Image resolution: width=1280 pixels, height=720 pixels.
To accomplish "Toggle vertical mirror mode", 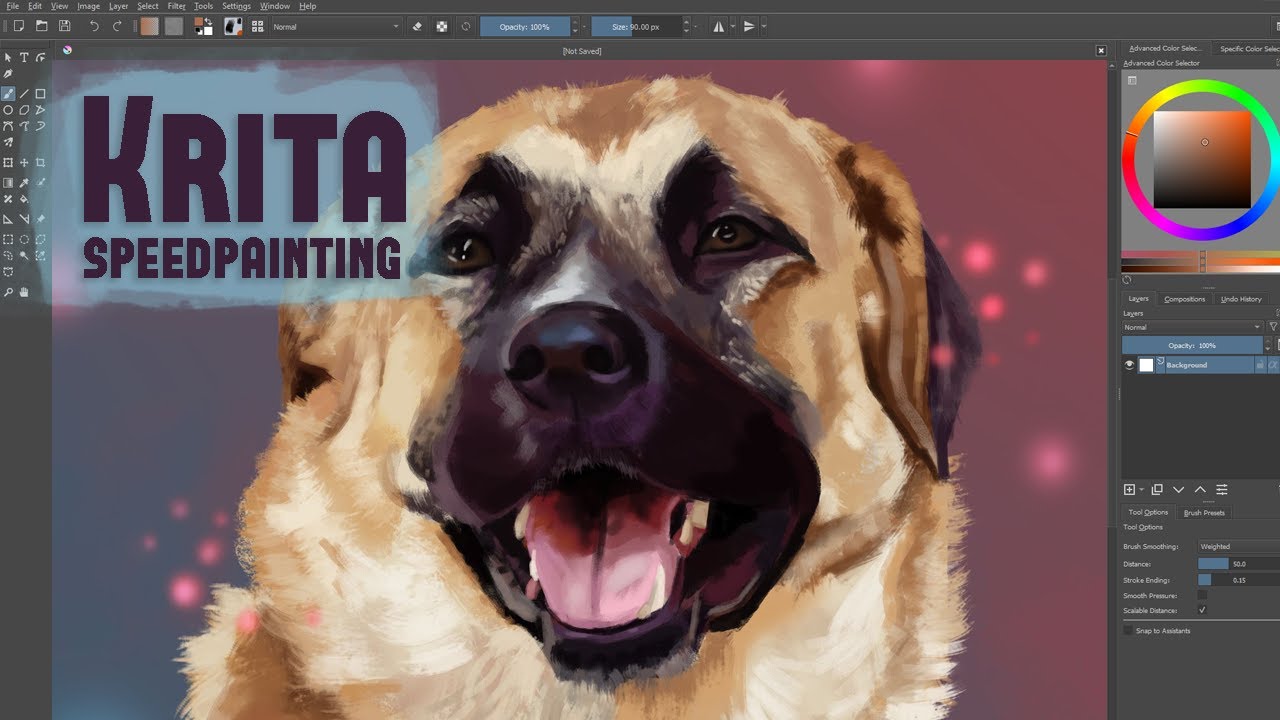I will pos(748,26).
